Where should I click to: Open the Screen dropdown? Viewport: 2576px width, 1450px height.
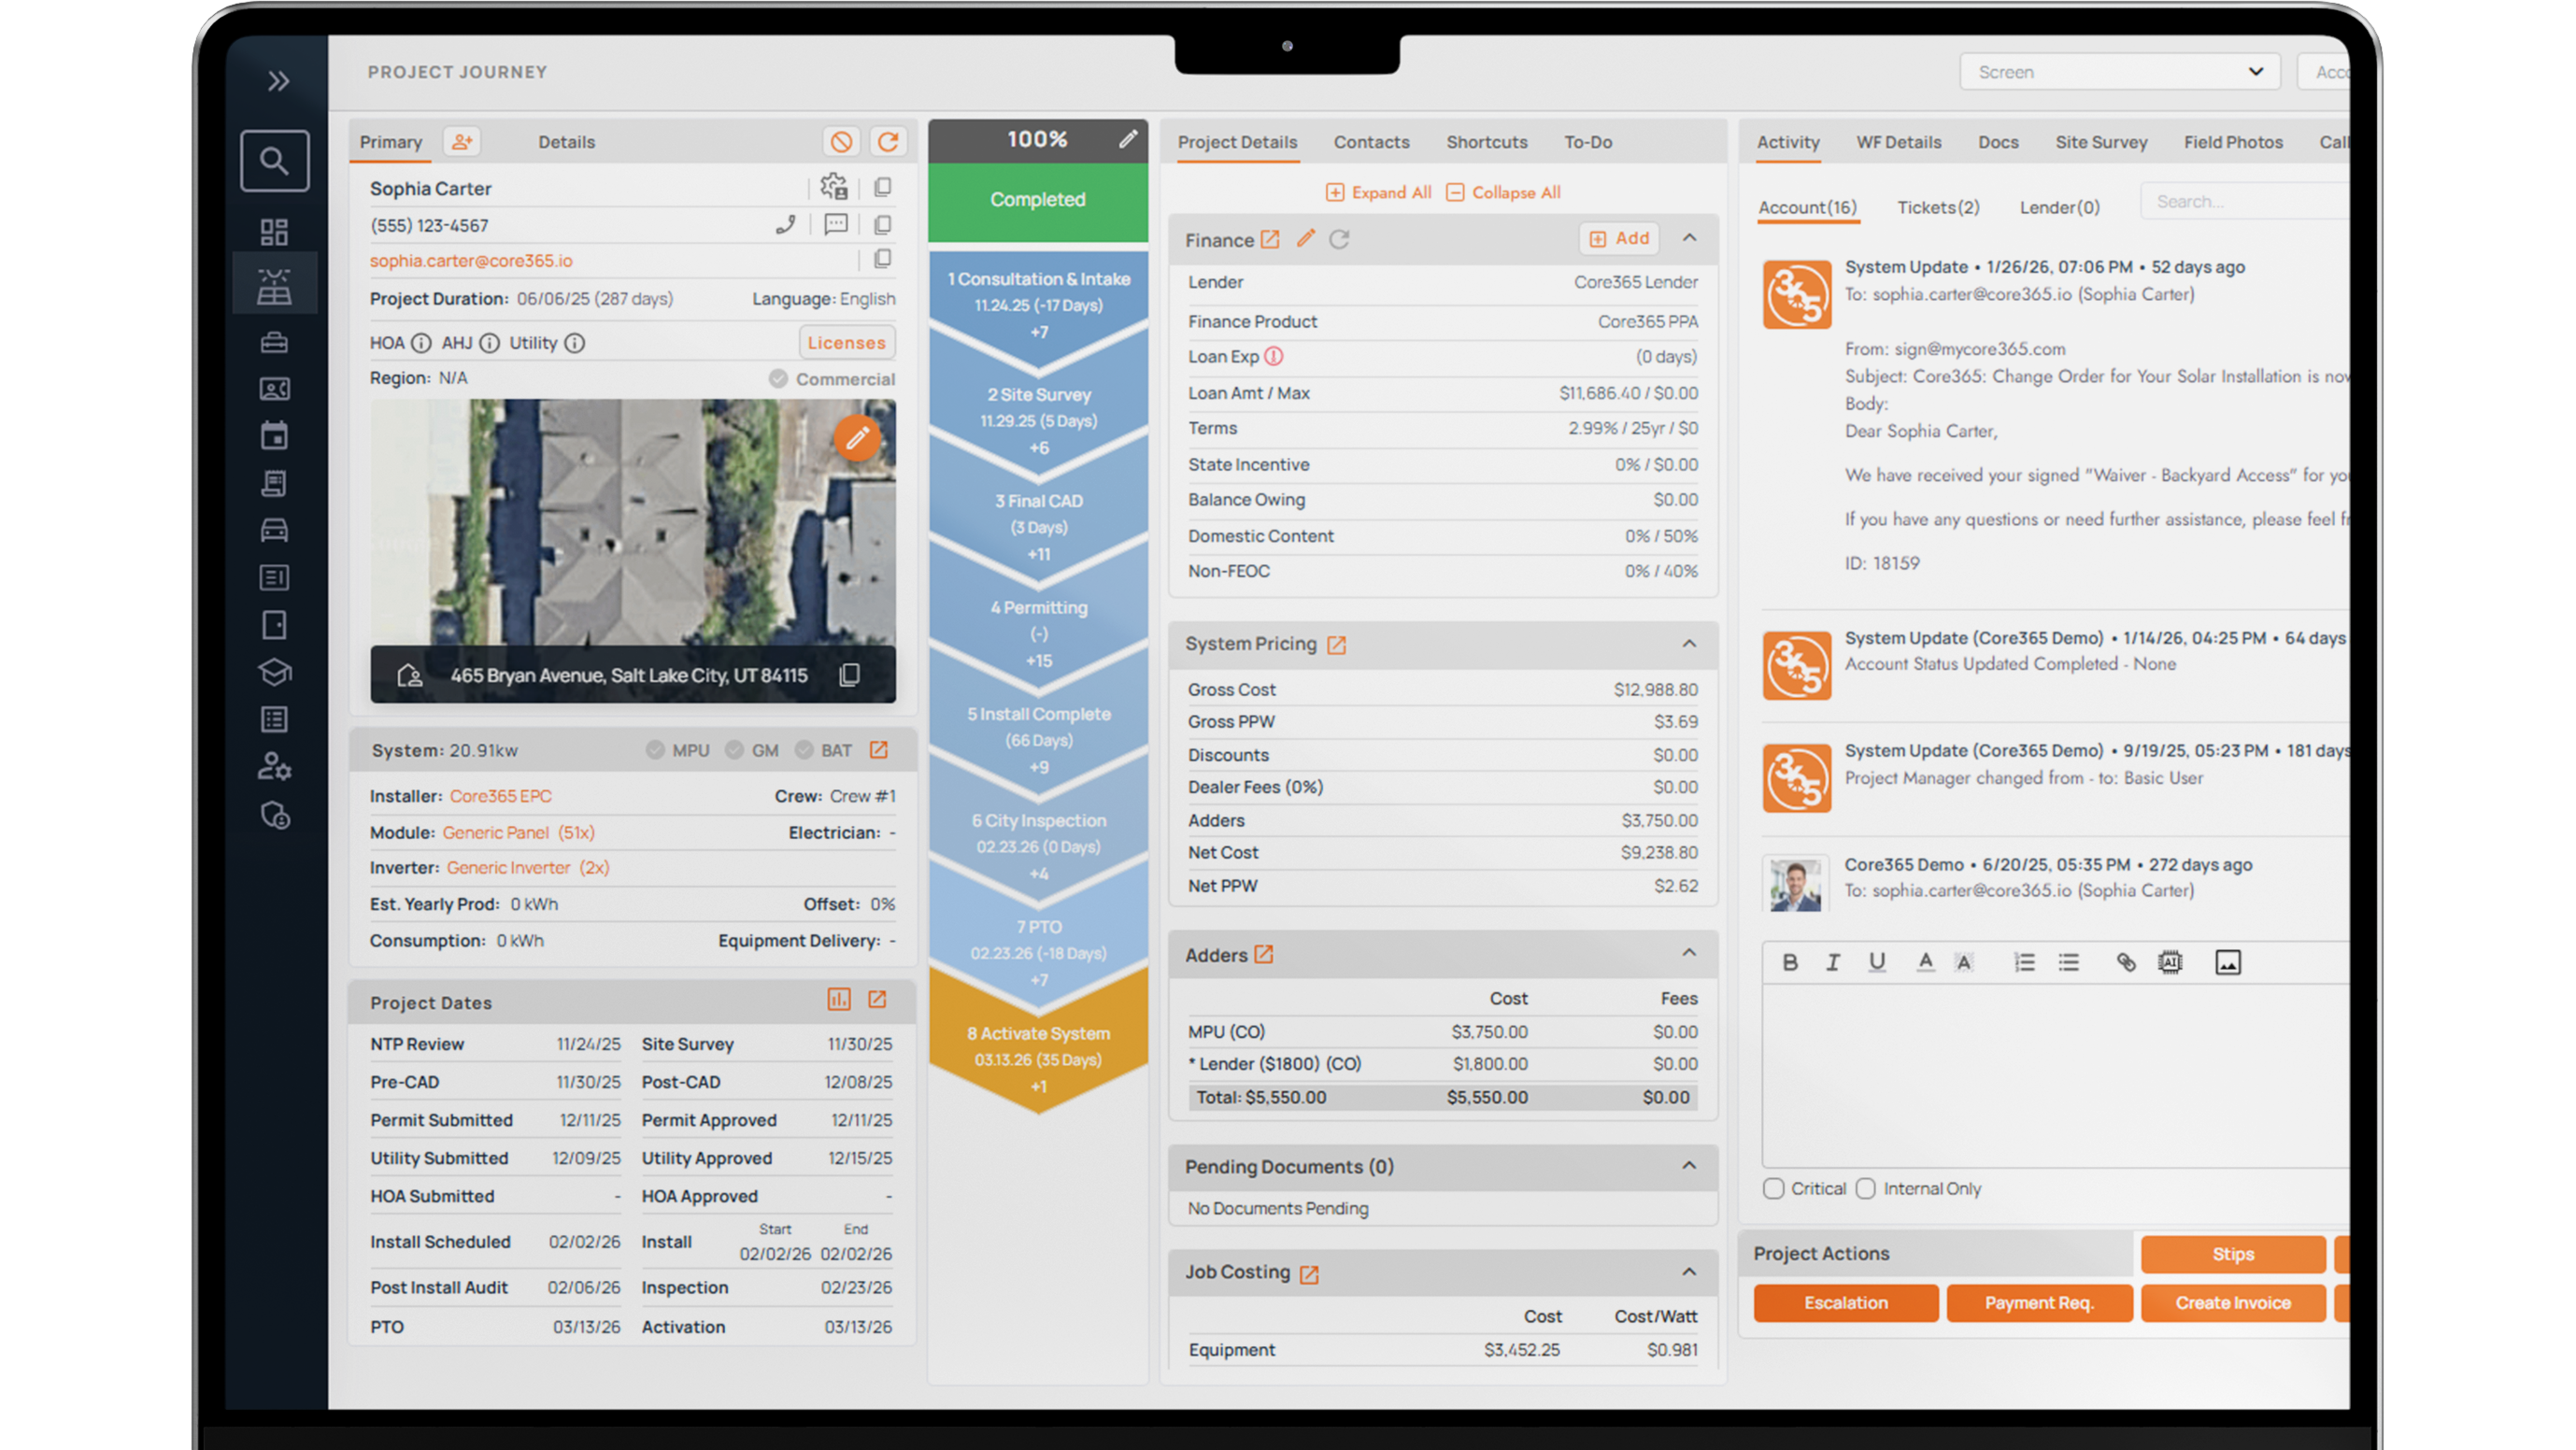tap(2119, 72)
